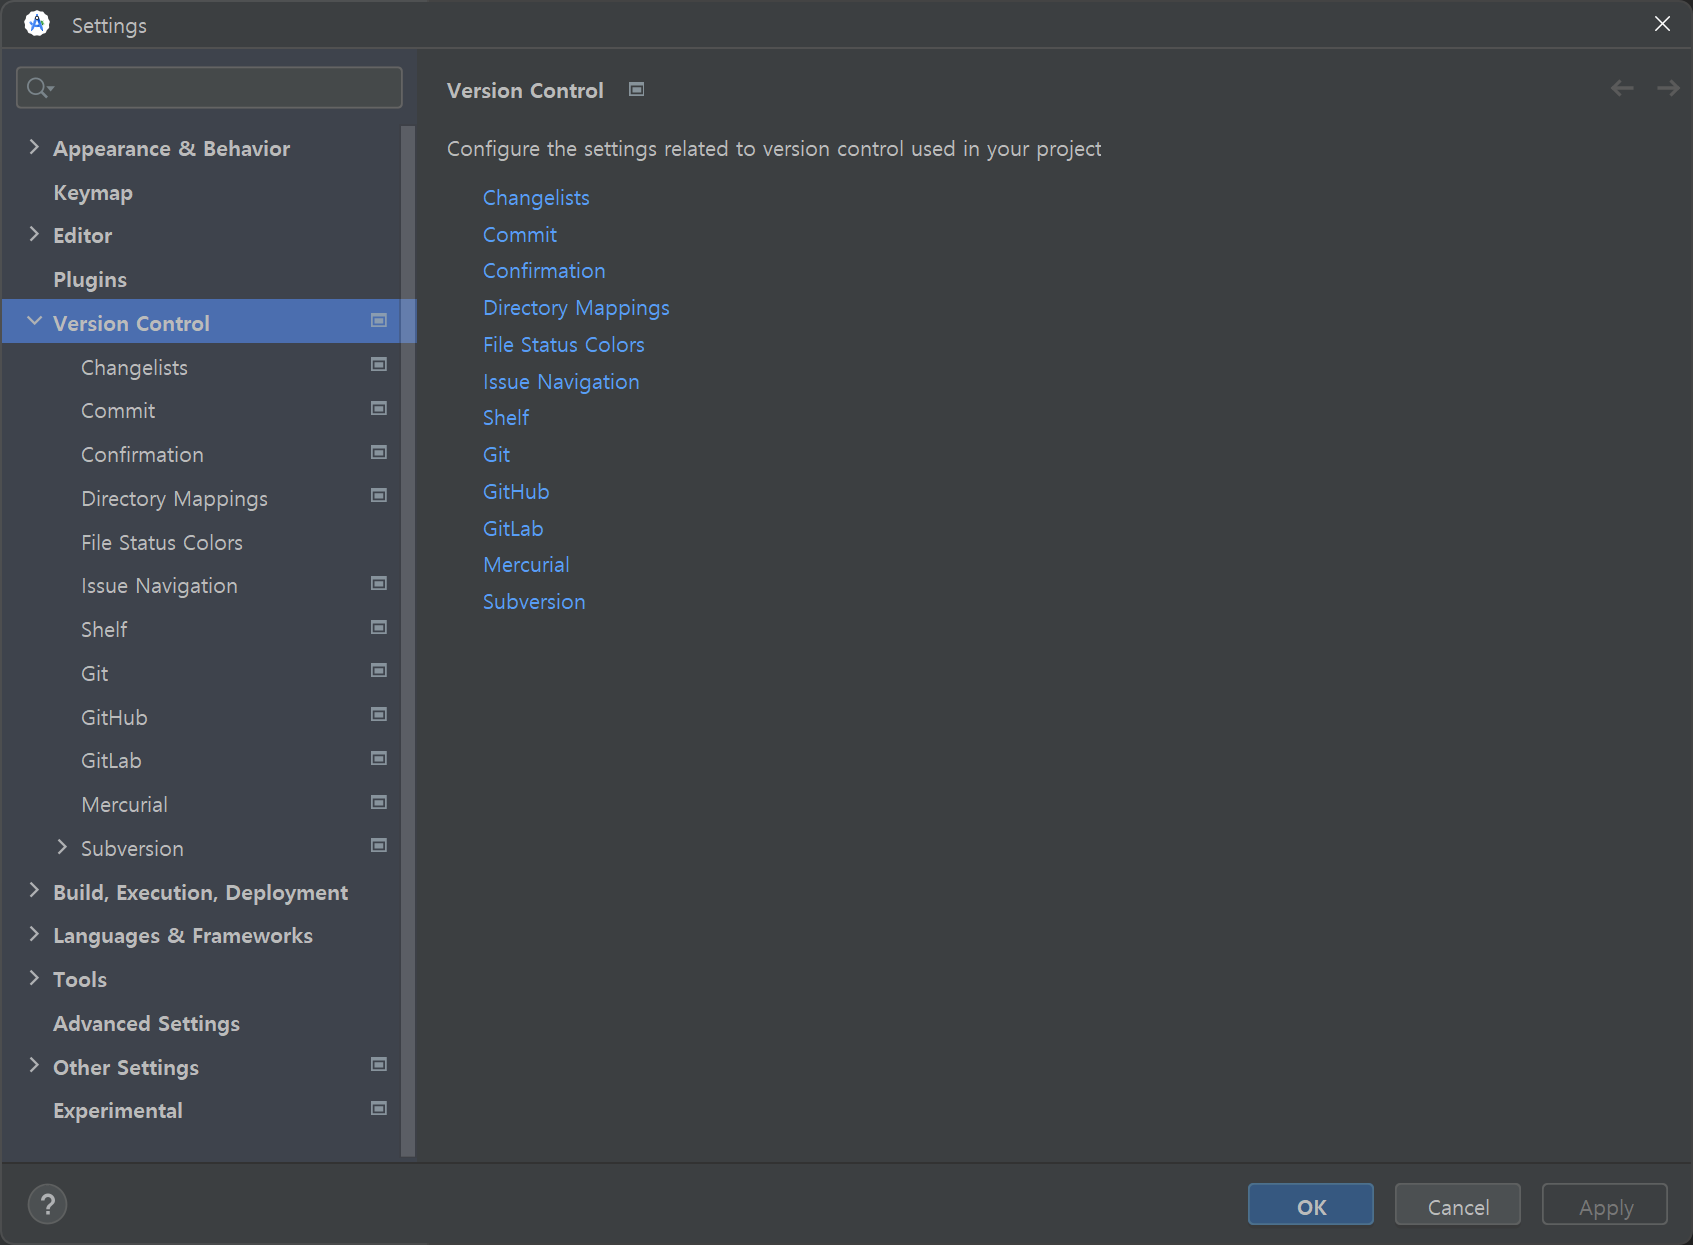Expand the Subversion subsection

pos(62,848)
